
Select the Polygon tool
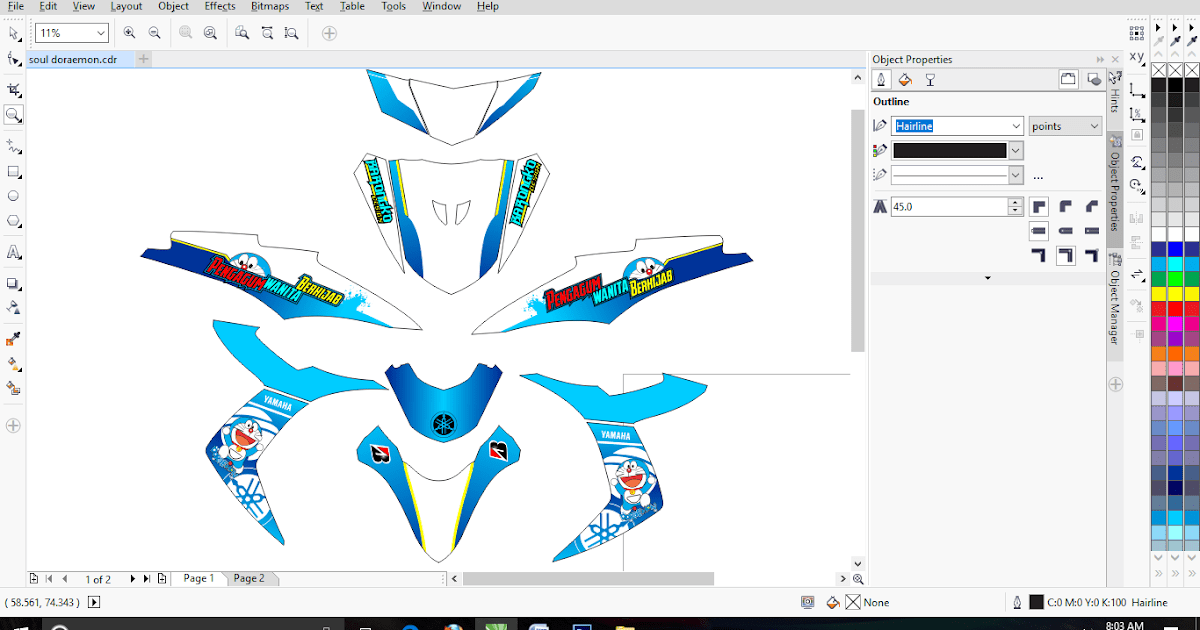[x=13, y=221]
